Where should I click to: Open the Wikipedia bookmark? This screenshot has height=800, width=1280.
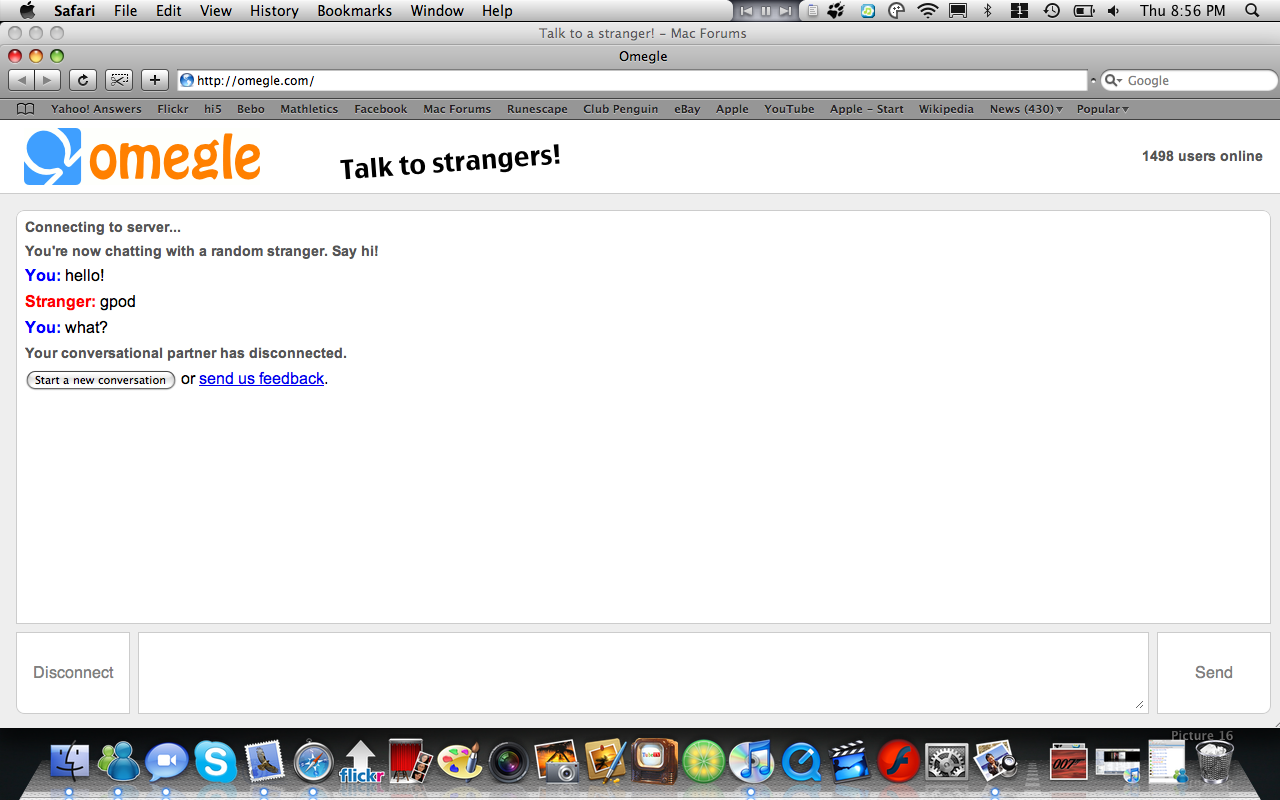click(946, 109)
